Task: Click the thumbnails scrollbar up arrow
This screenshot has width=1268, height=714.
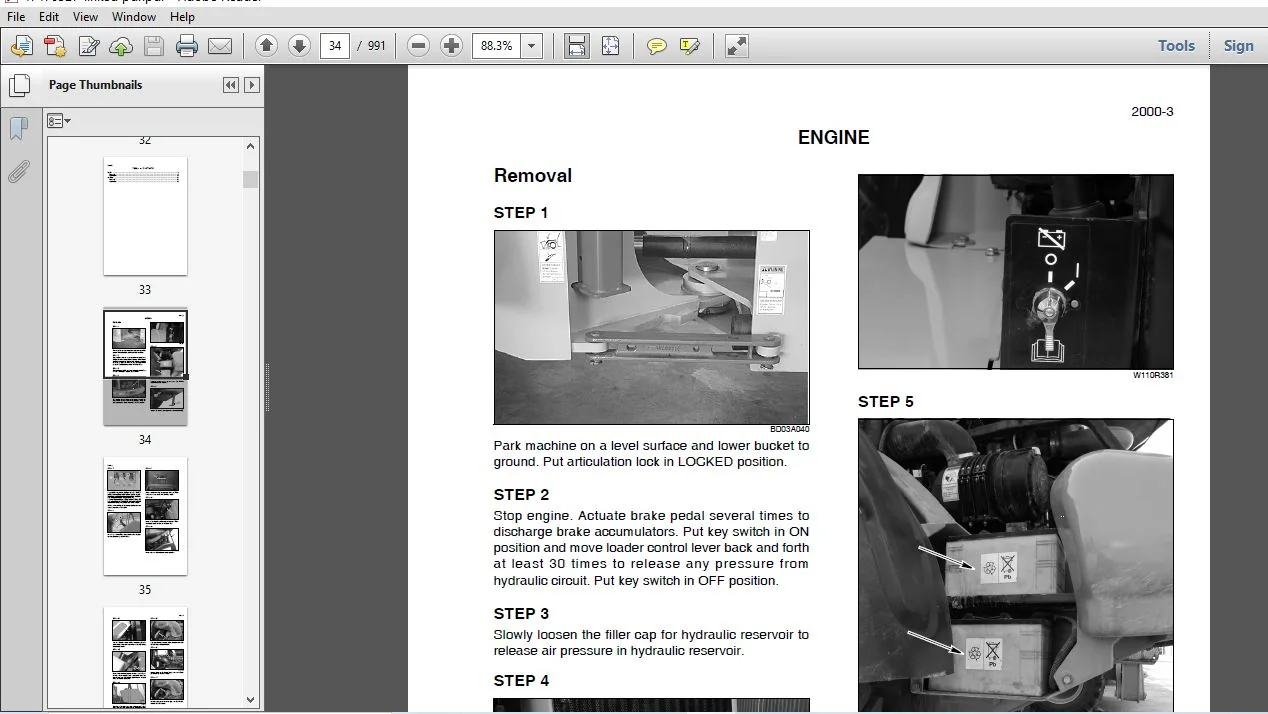Action: pos(250,146)
